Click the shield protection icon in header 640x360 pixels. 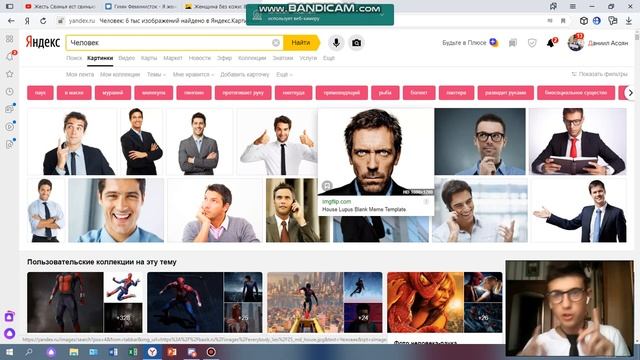(532, 42)
